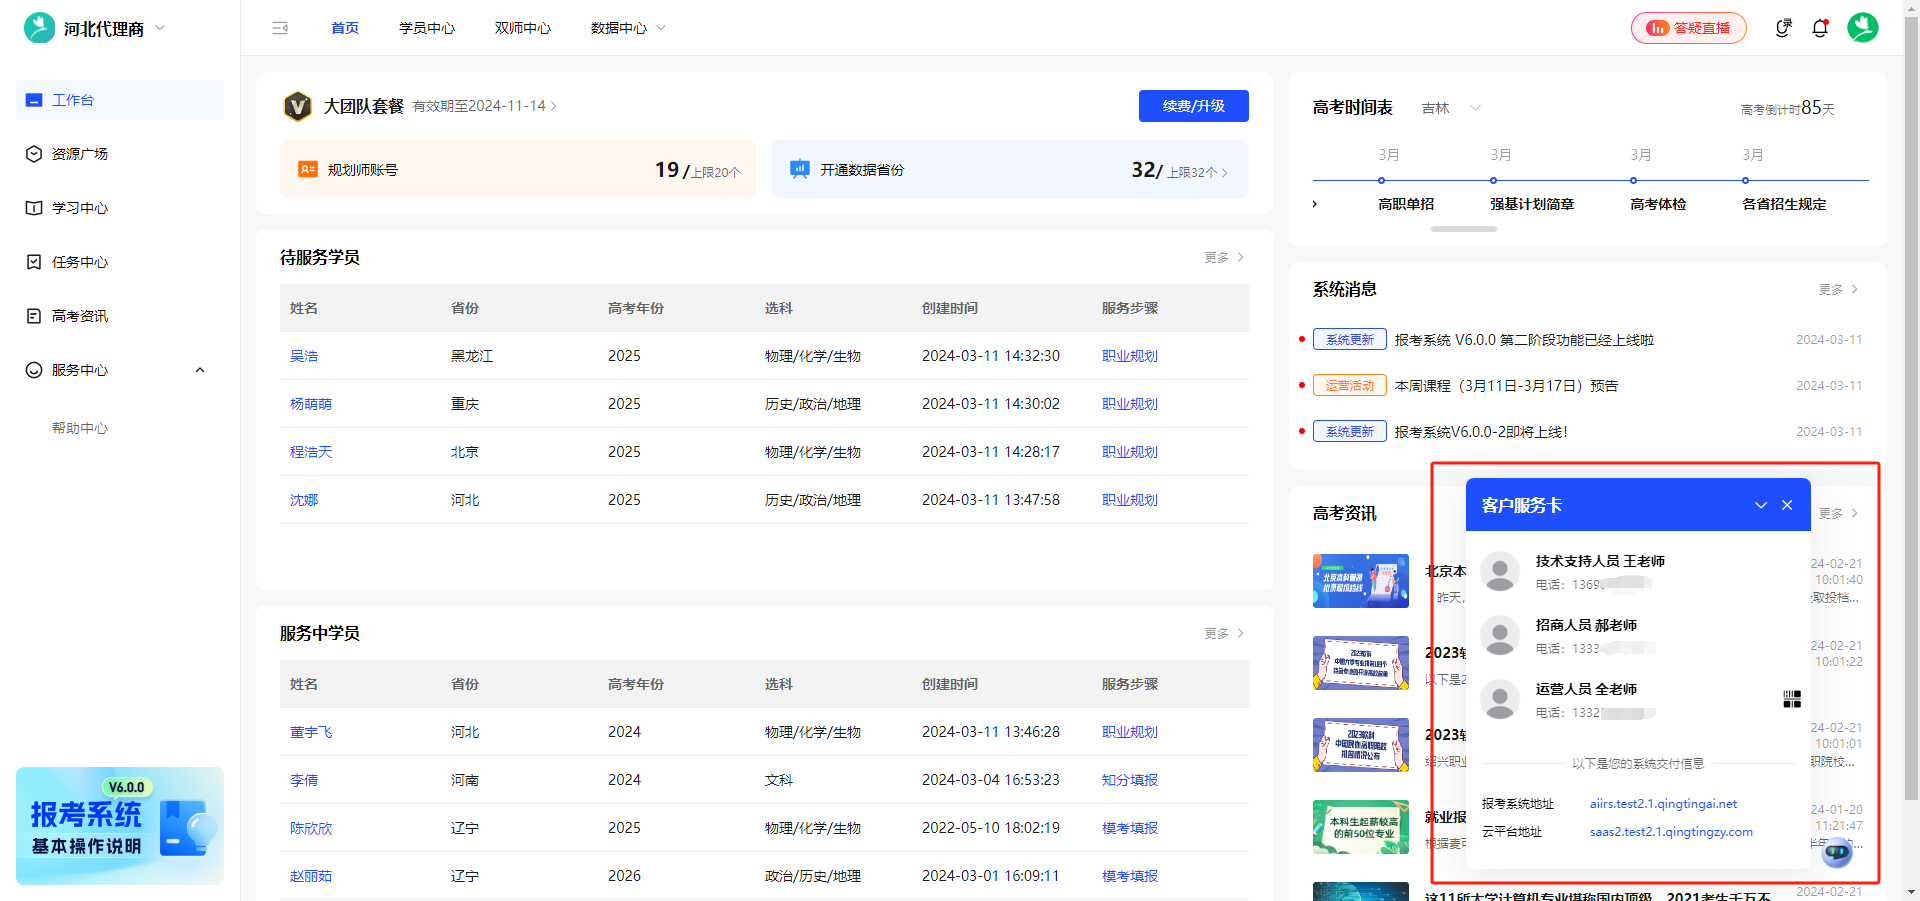Switch to the 学员中心 tab
Screen dimensions: 1920x901
pos(427,28)
